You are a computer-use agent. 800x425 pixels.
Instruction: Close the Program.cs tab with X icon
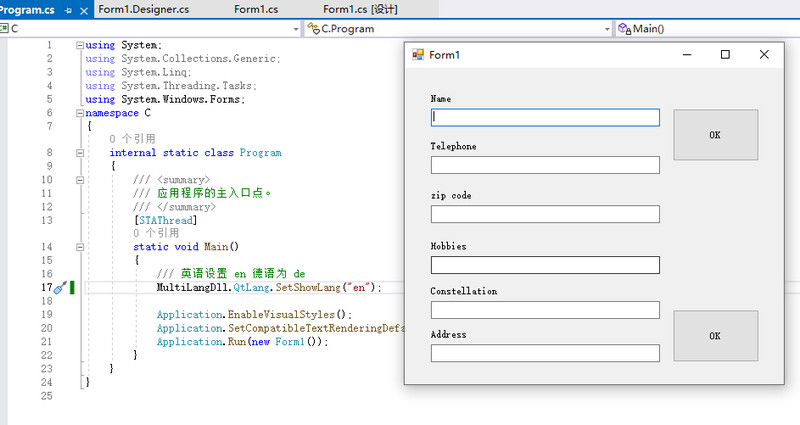84,11
